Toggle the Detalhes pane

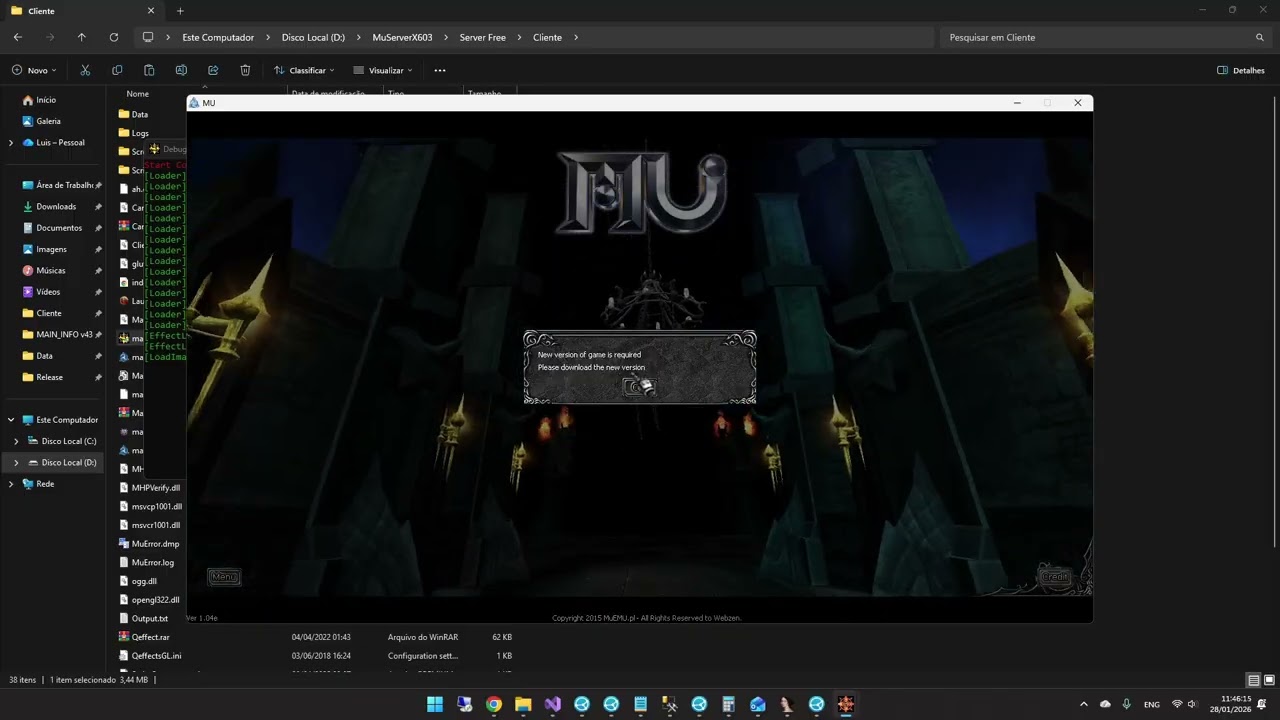[1241, 70]
